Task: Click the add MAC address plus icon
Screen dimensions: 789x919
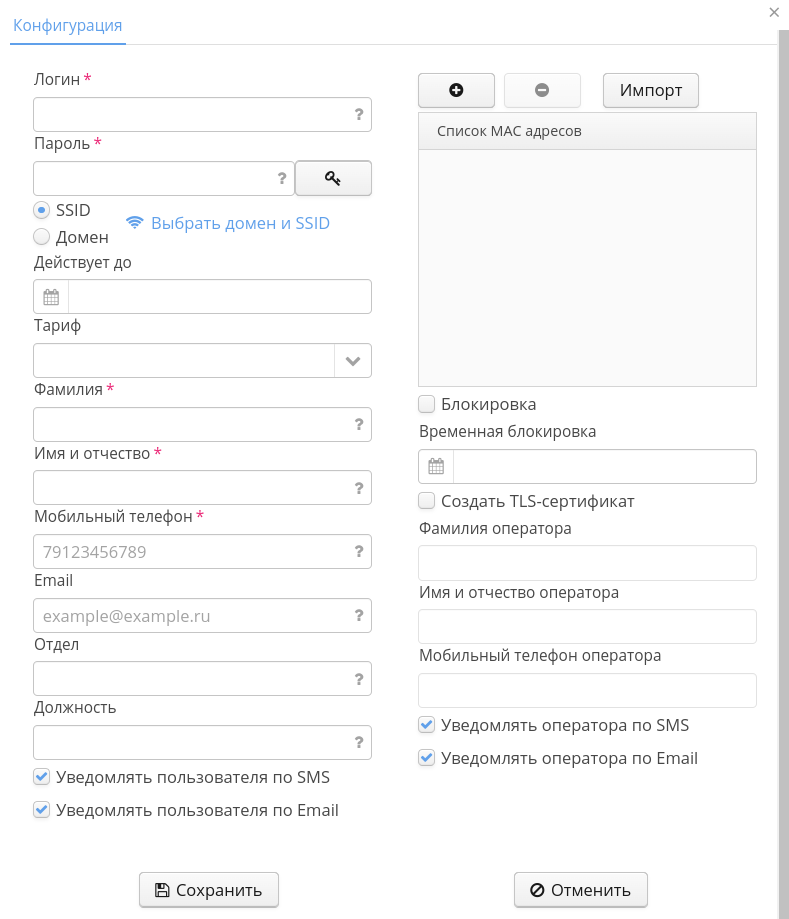Action: pos(456,90)
